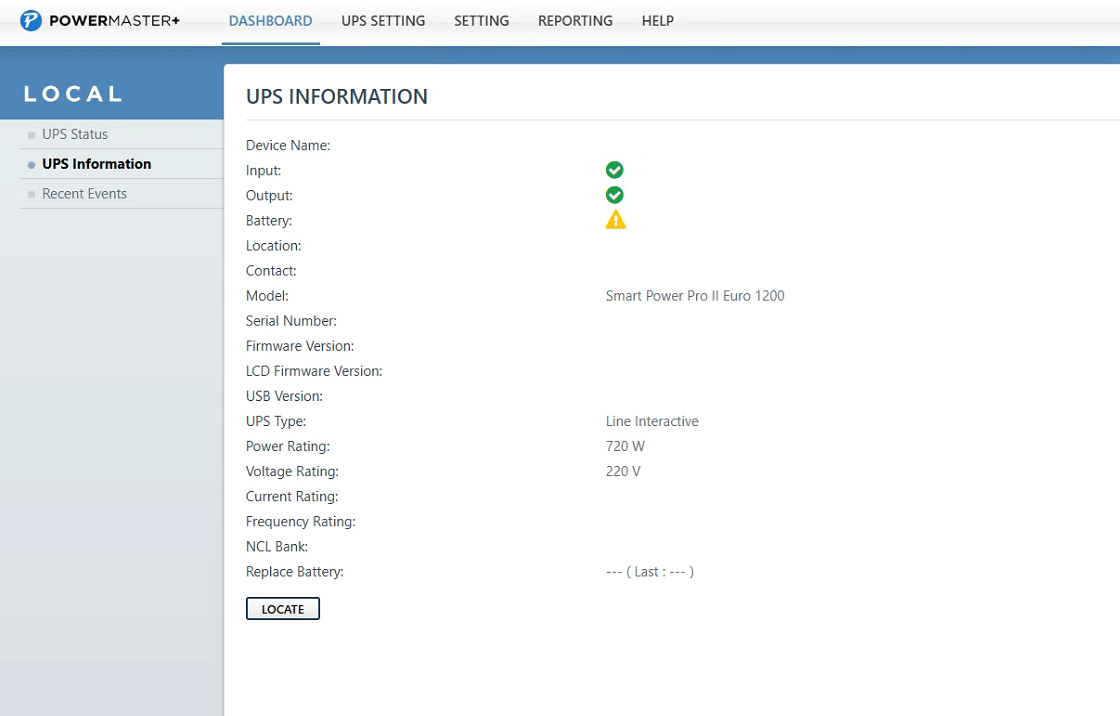Open the Help menu

[x=657, y=21]
